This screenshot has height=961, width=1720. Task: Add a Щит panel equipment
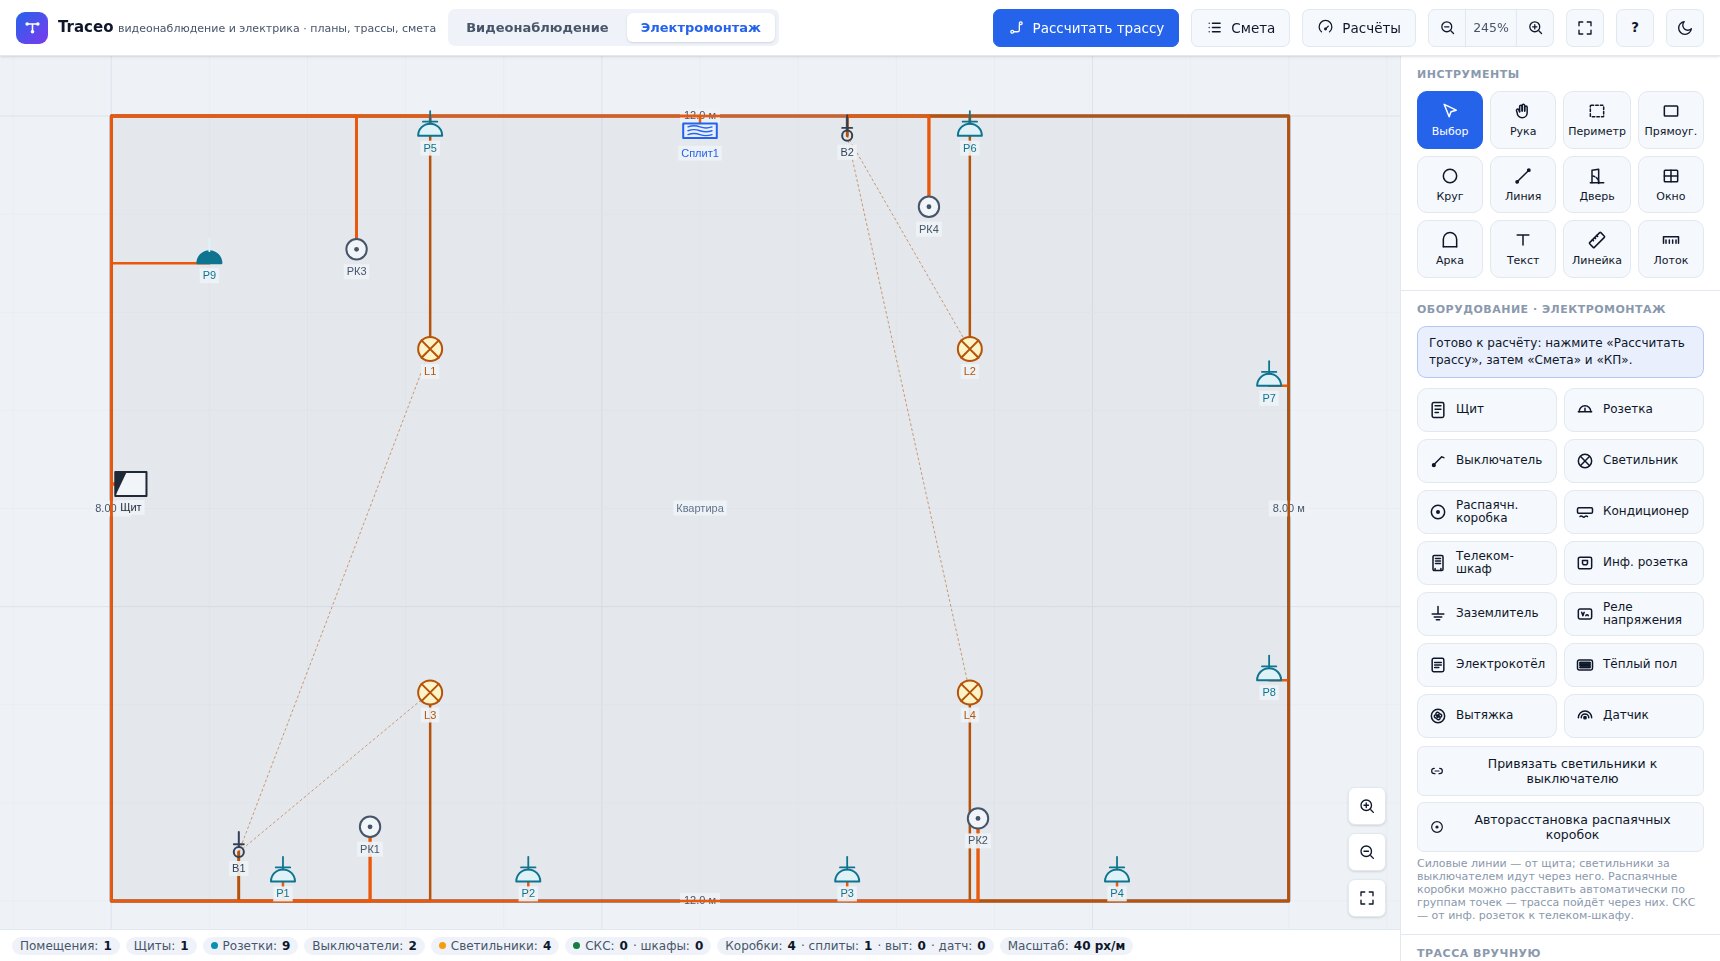(1487, 409)
